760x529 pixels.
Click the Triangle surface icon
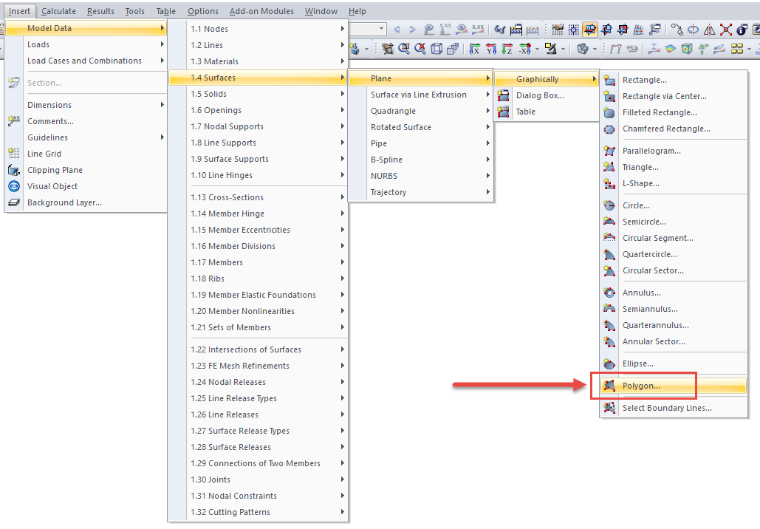(609, 167)
